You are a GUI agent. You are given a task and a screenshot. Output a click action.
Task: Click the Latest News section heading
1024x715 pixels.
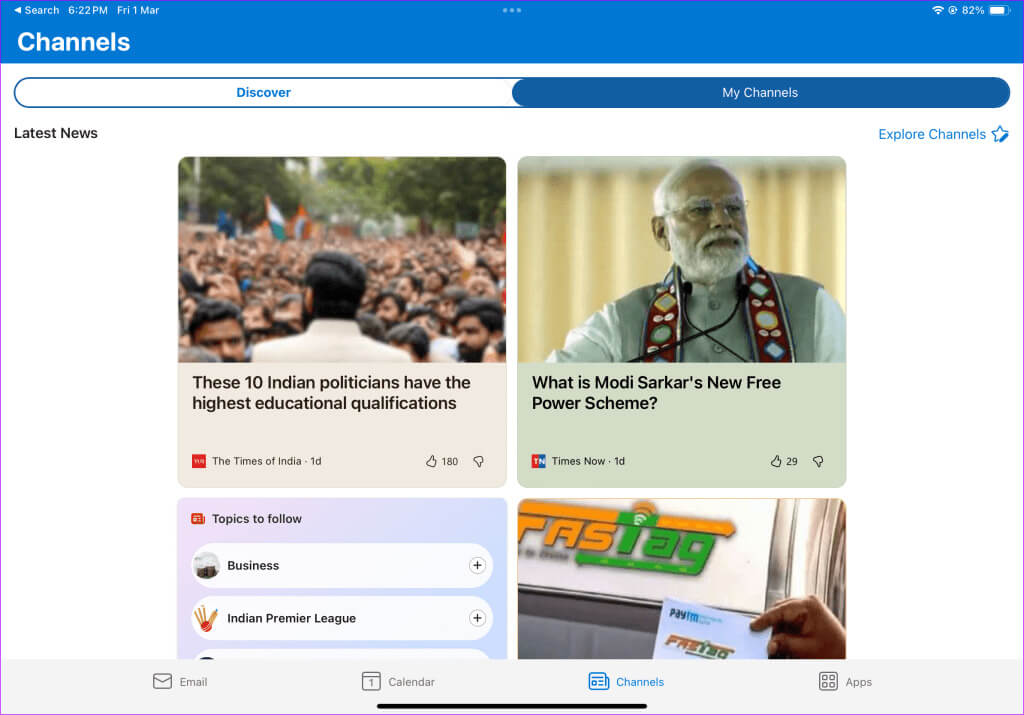click(56, 133)
